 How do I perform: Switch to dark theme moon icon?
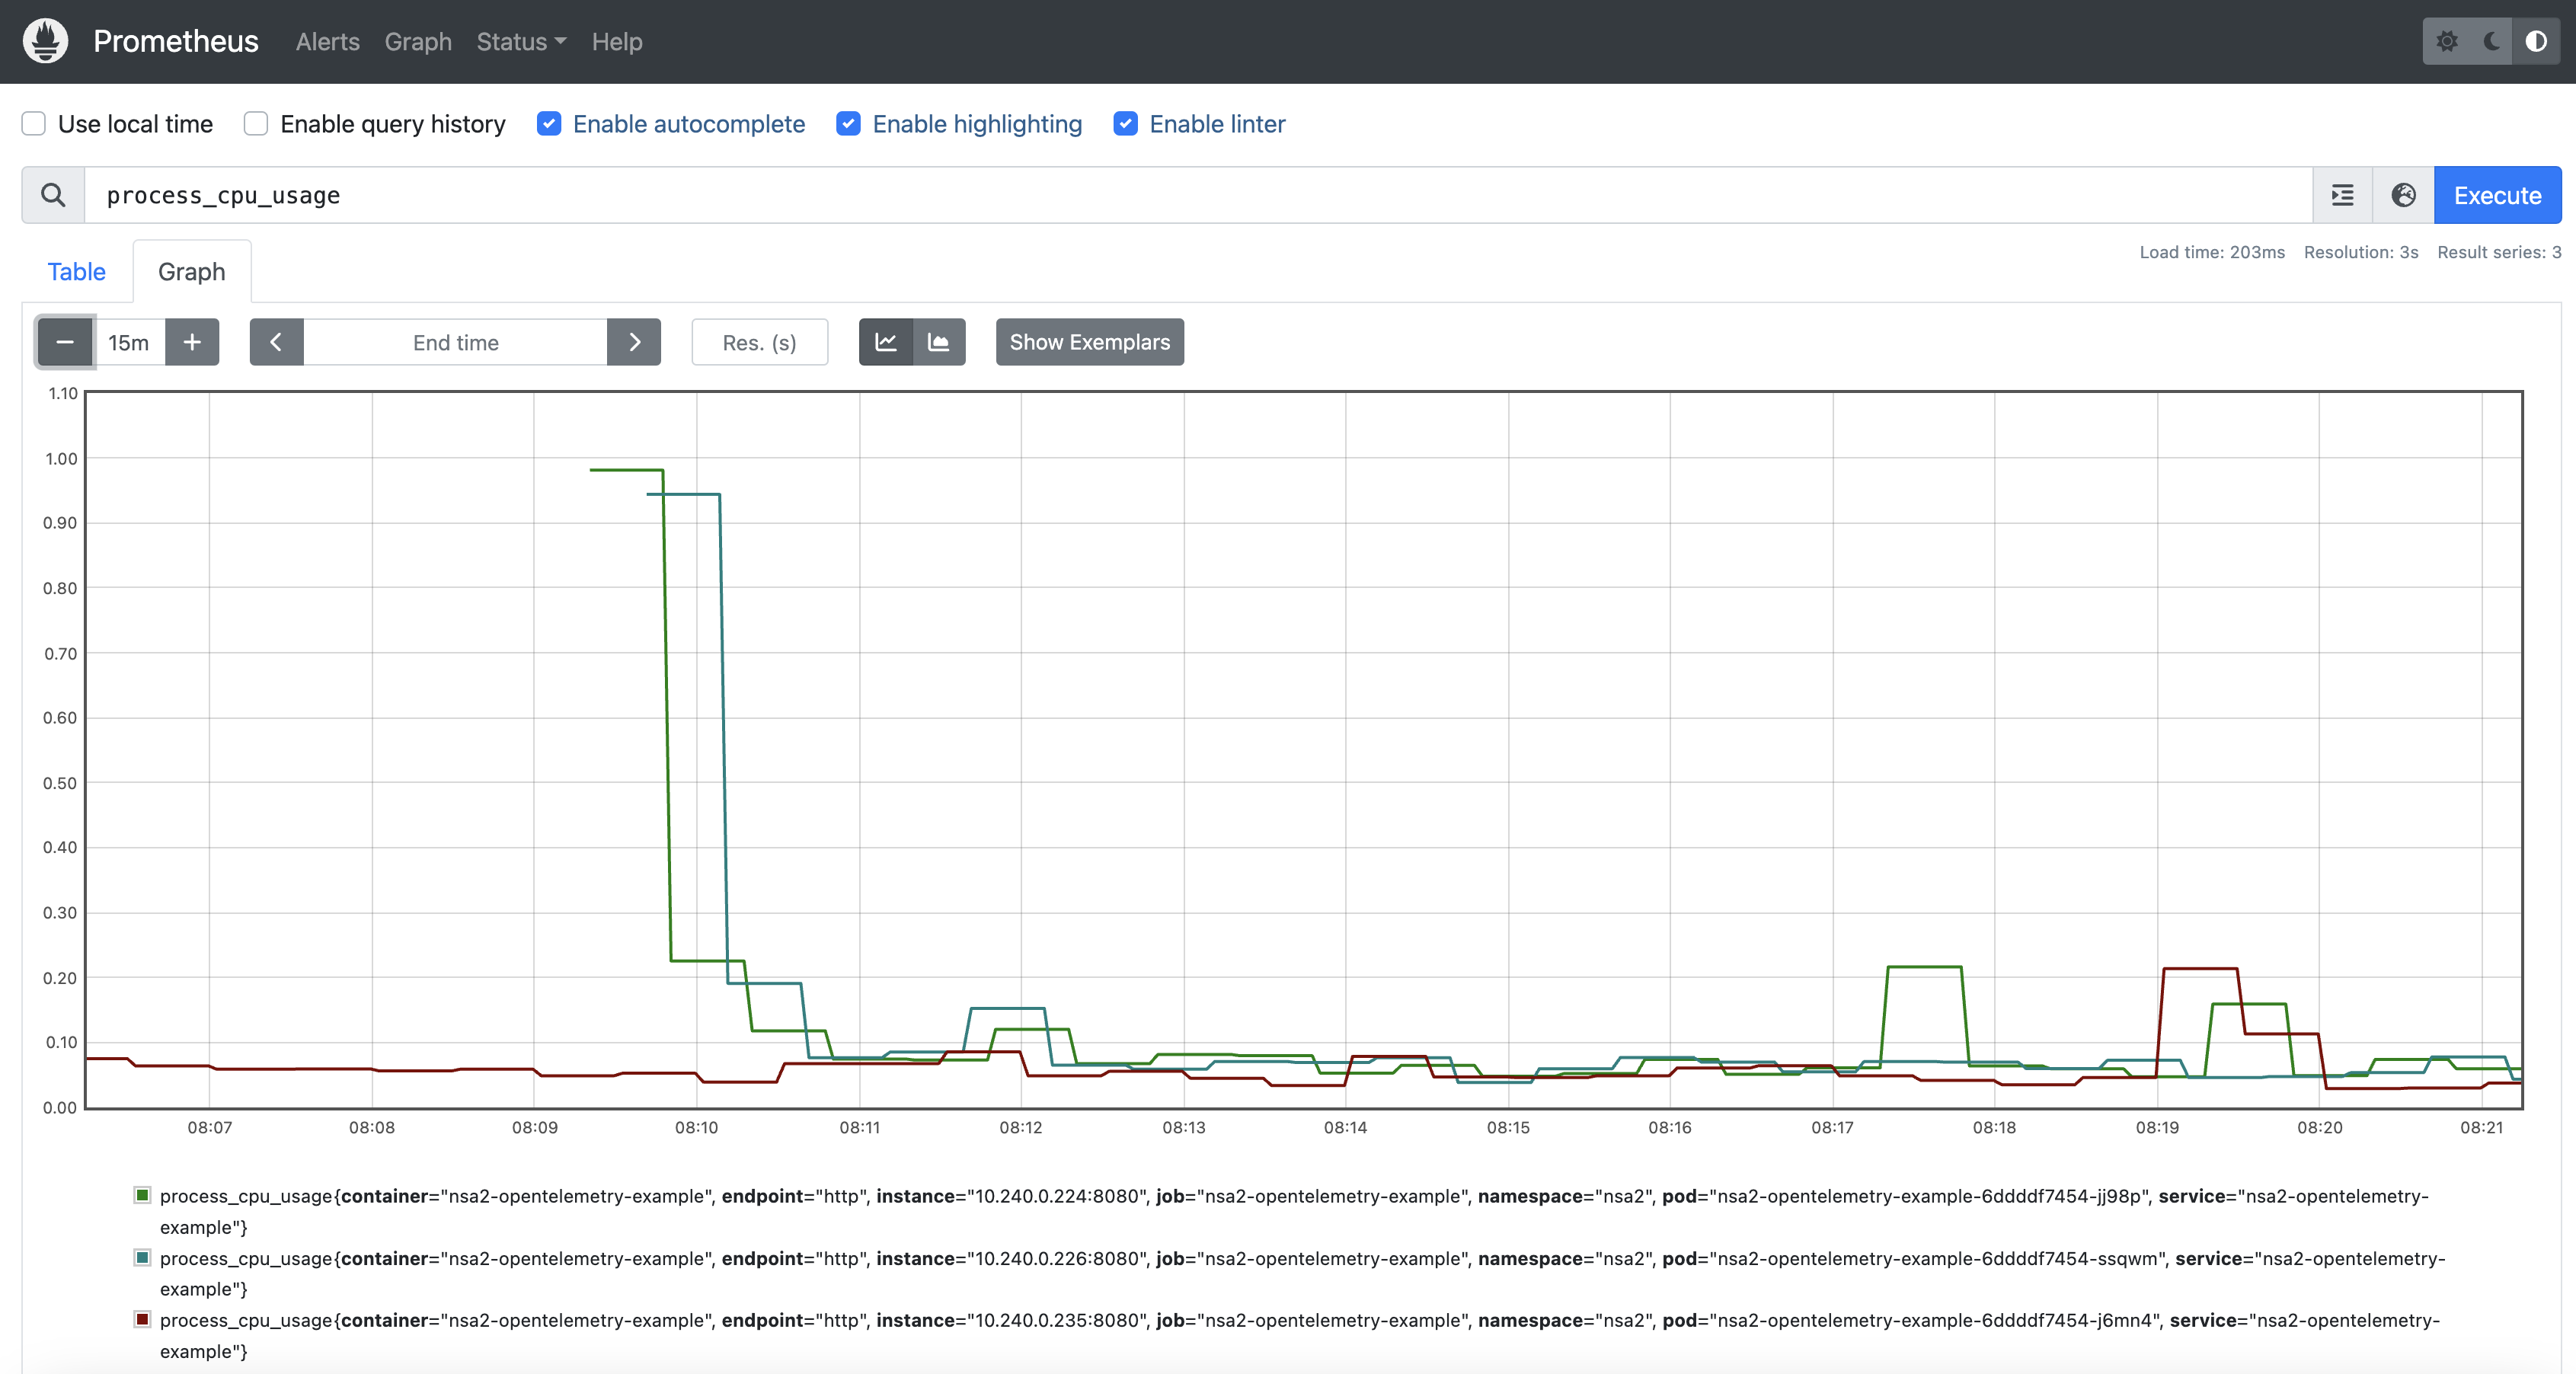tap(2492, 41)
